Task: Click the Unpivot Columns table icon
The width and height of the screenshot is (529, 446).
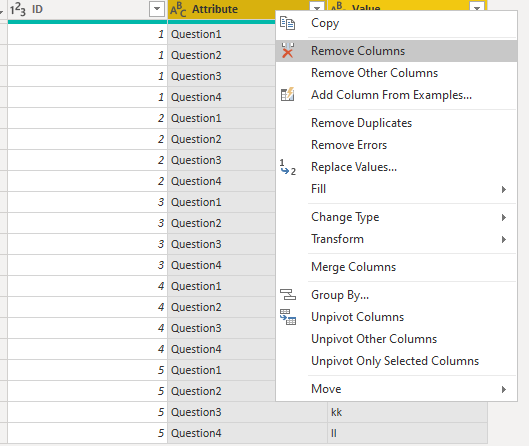Action: point(288,317)
